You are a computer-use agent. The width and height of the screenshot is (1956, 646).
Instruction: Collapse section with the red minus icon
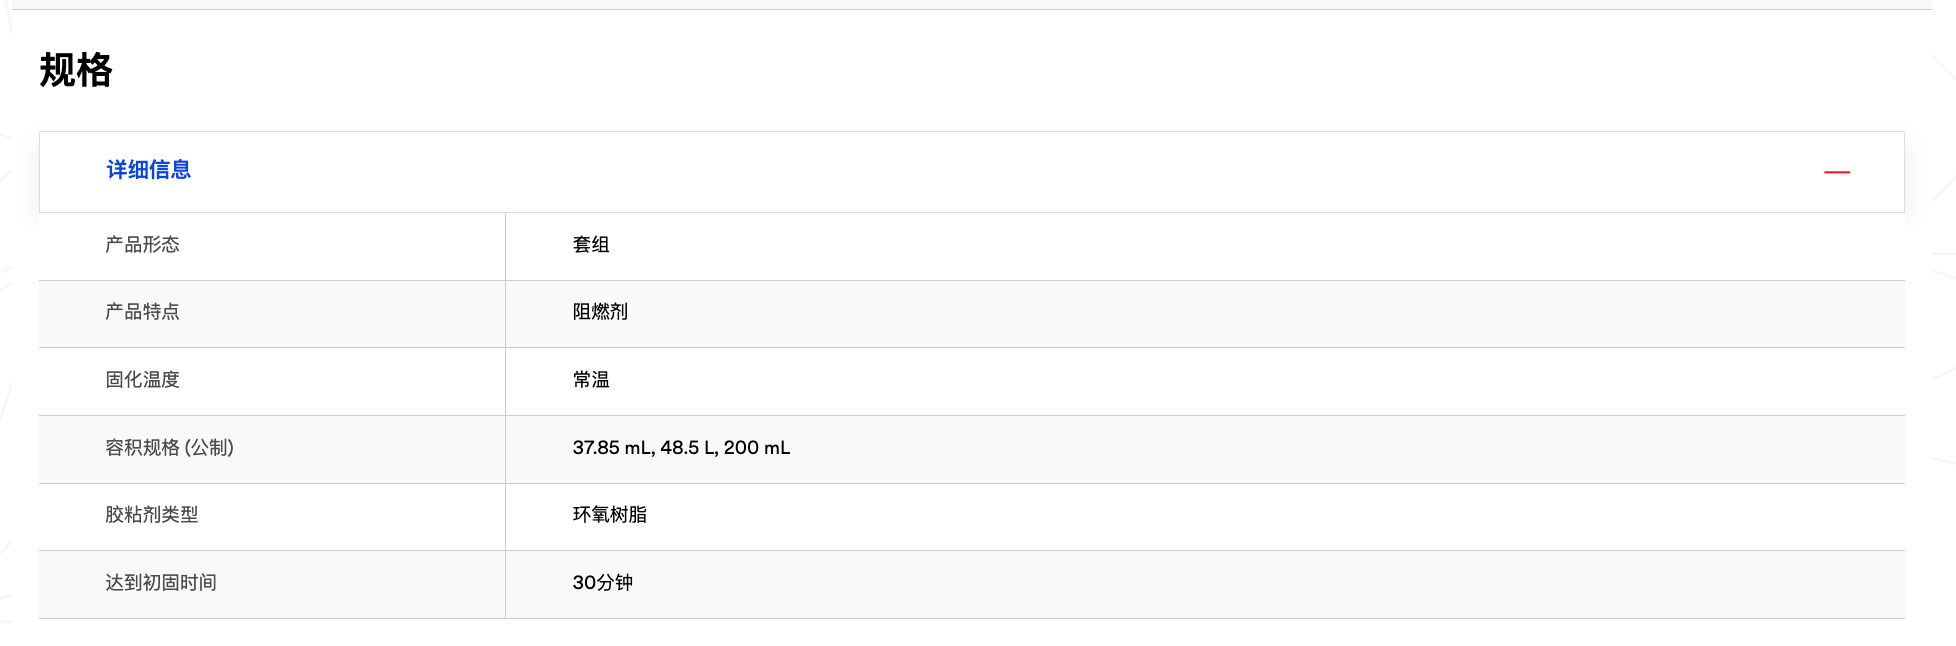click(1836, 172)
